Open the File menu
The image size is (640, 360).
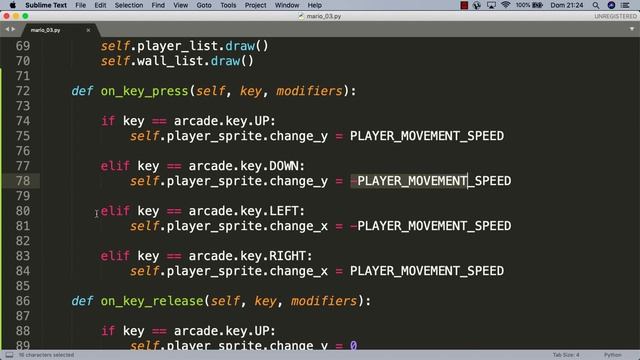[80, 5]
